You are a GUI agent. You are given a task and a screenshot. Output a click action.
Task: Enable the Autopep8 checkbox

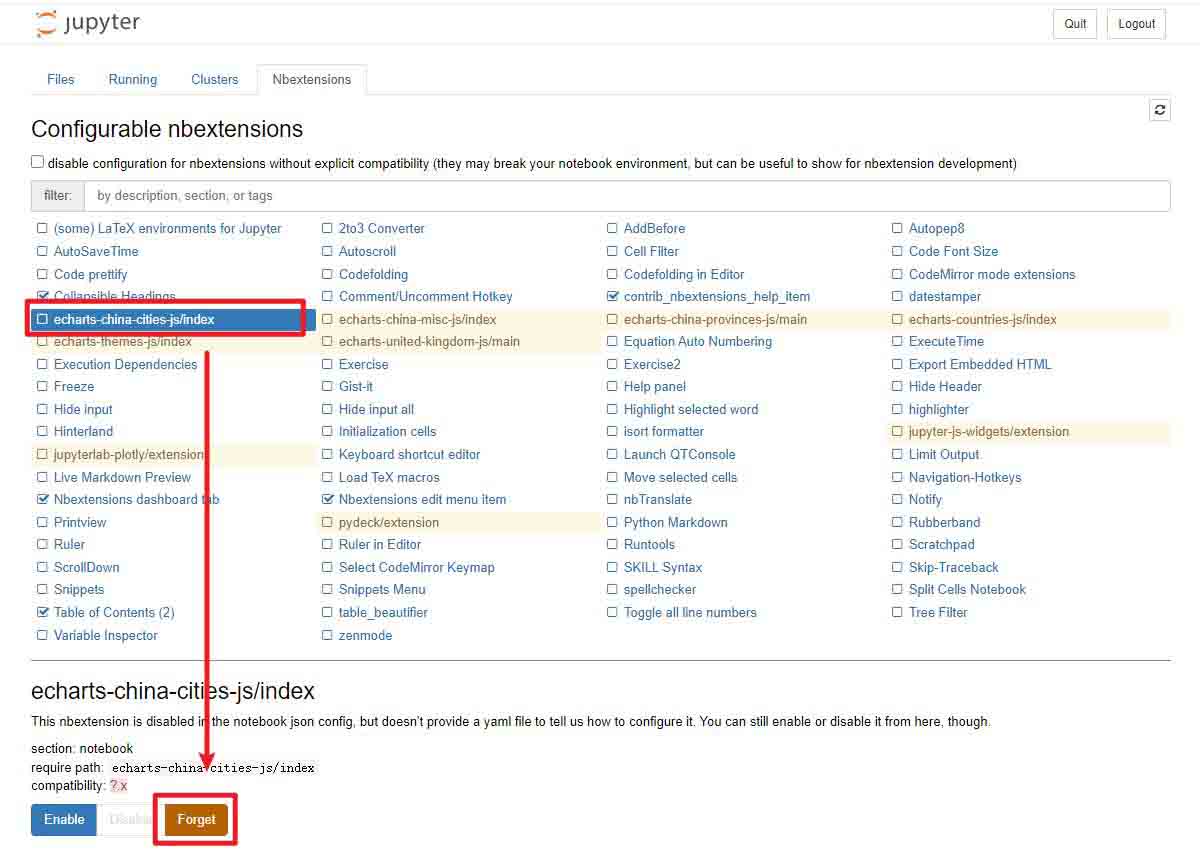pos(897,229)
